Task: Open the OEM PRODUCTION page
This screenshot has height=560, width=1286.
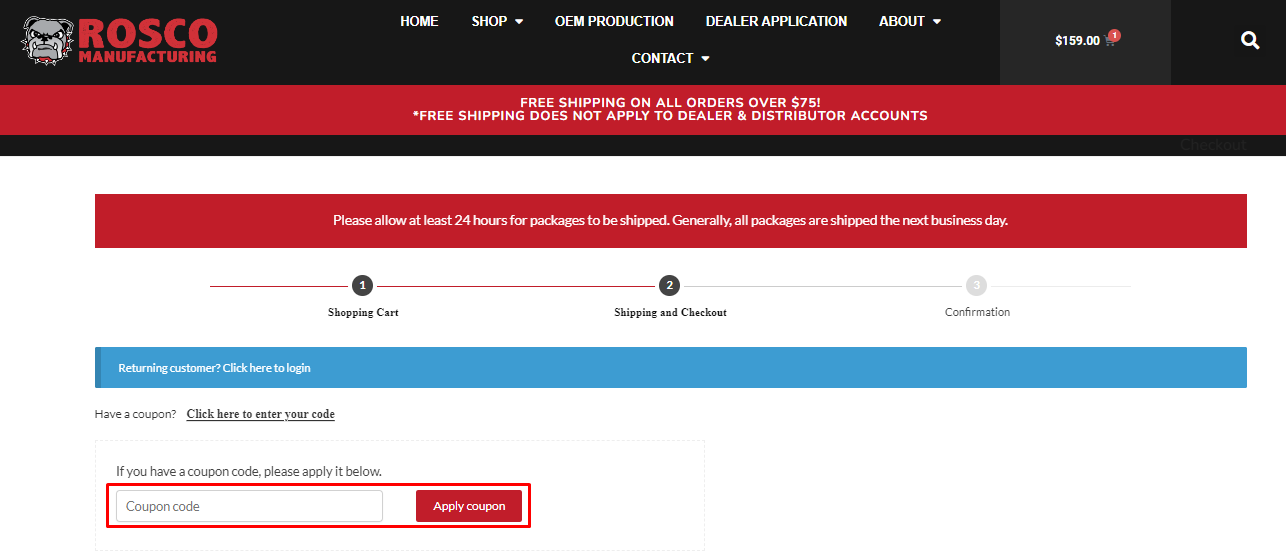Action: coord(614,21)
